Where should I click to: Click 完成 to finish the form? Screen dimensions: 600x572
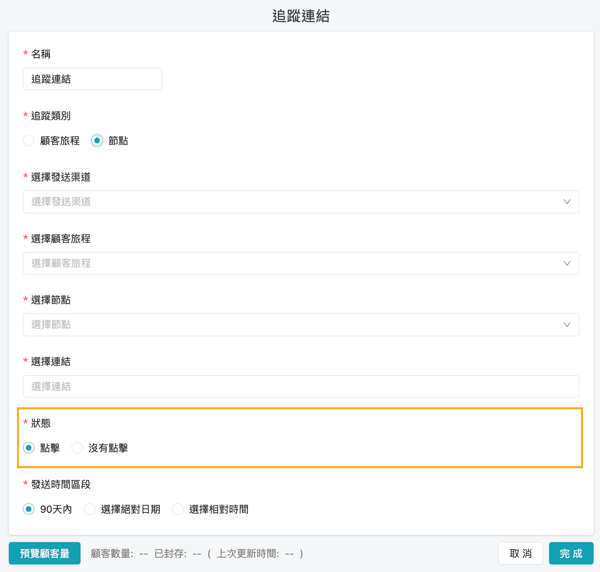point(571,553)
